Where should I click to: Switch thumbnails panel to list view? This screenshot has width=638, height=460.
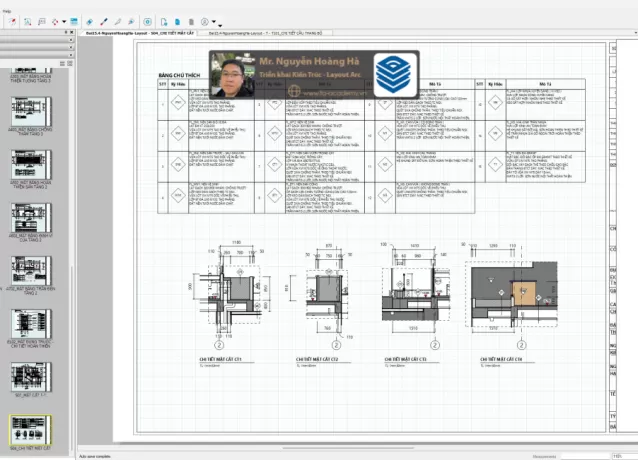[x=62, y=63]
